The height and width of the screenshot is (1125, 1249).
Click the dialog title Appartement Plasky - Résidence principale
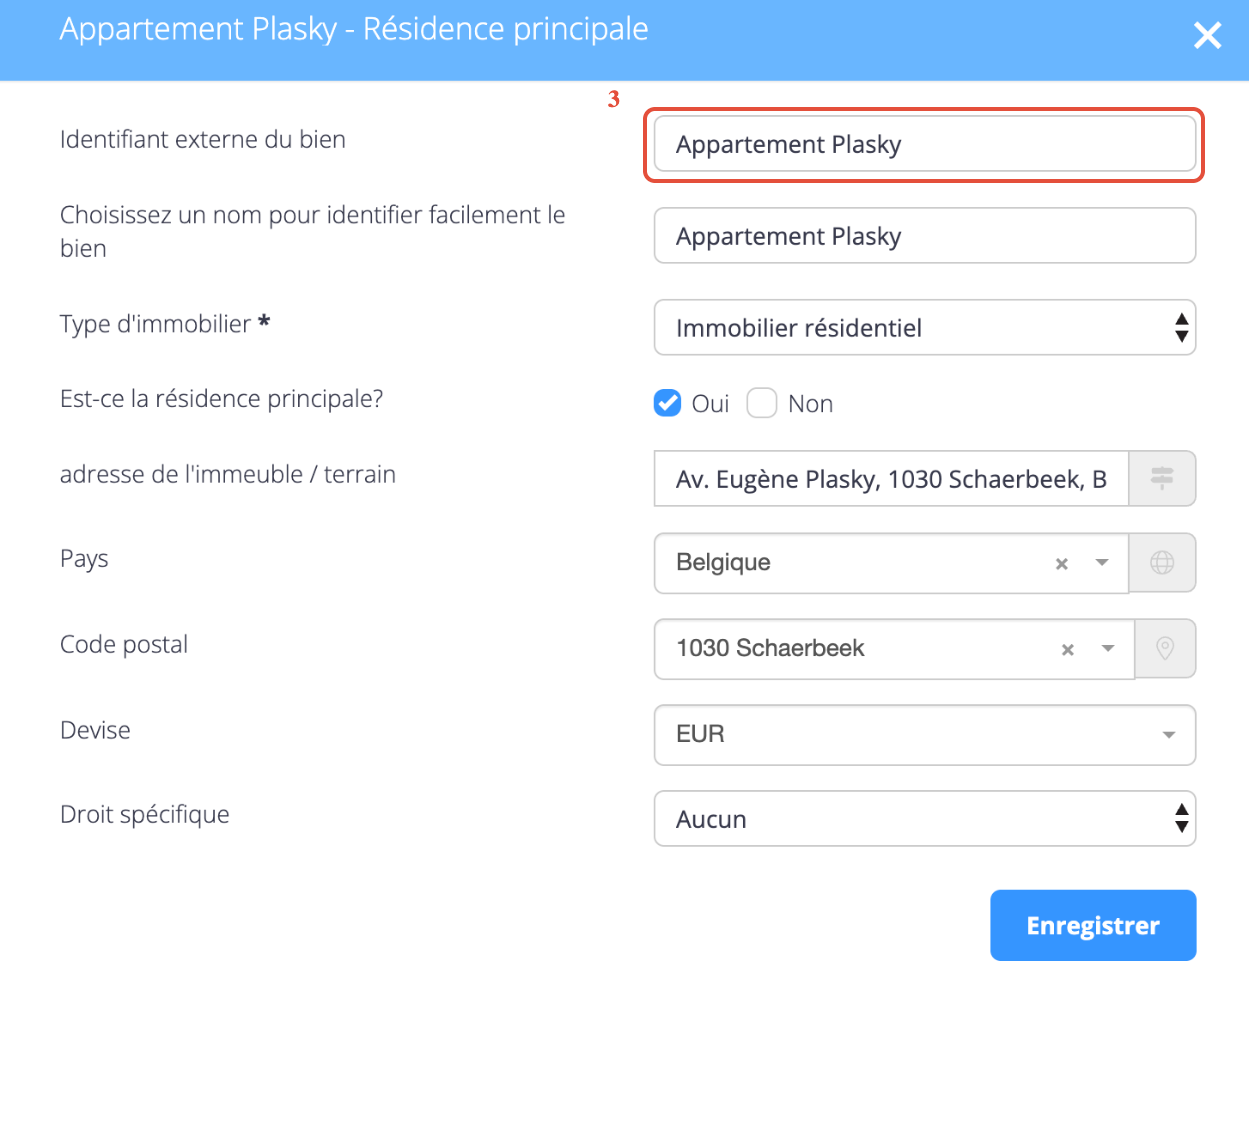tap(354, 29)
